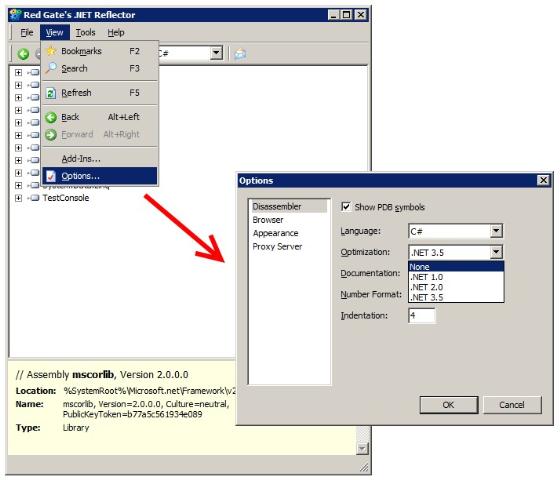Image resolution: width=560 pixels, height=480 pixels.
Task: Click the Refresh icon in View menu
Action: point(51,93)
